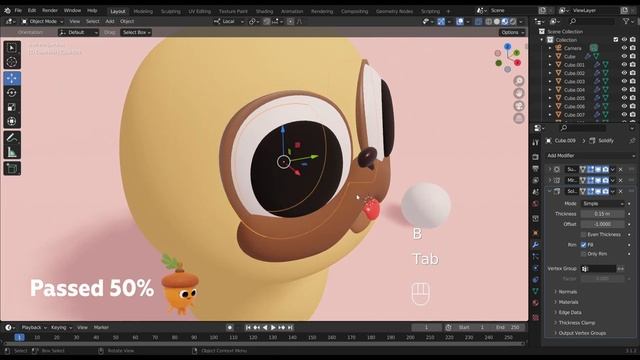
Task: Hide the Camera object via eye icon
Action: click(624, 48)
